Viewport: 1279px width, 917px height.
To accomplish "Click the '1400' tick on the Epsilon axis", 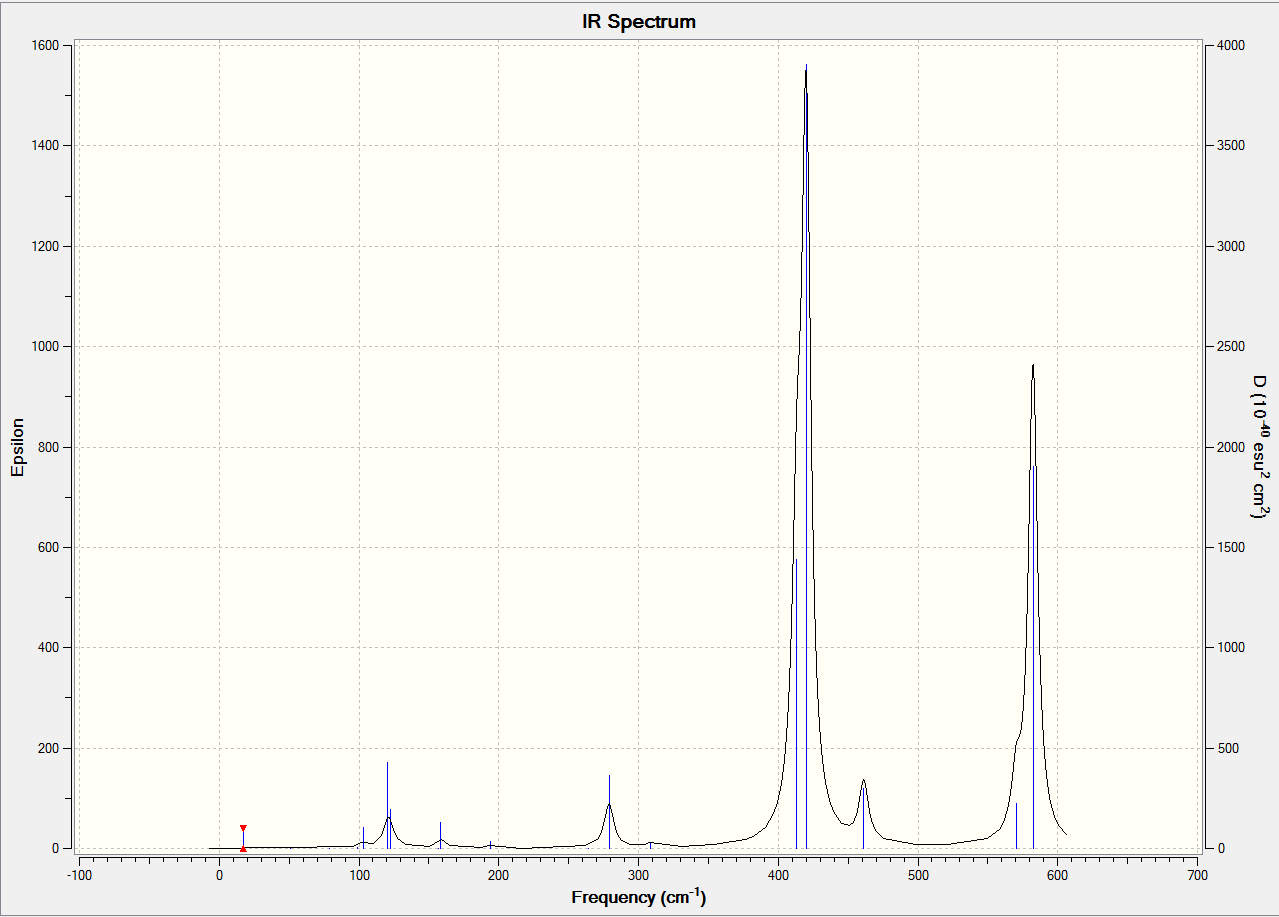I will (44, 146).
